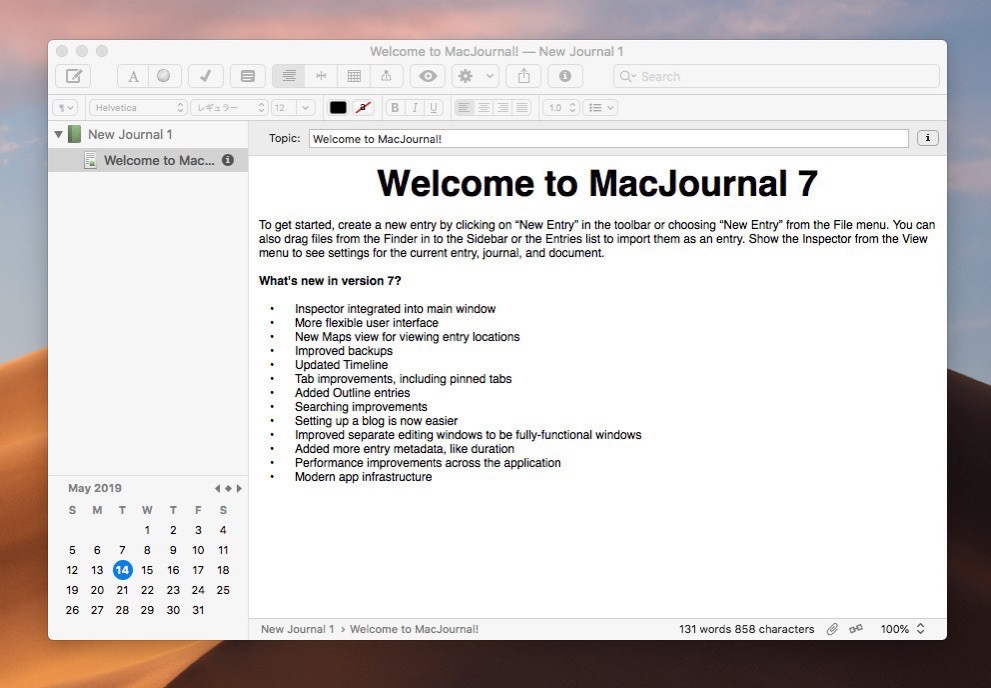Click the checkmark icon in the toolbar
Image resolution: width=991 pixels, height=688 pixels.
click(x=205, y=76)
